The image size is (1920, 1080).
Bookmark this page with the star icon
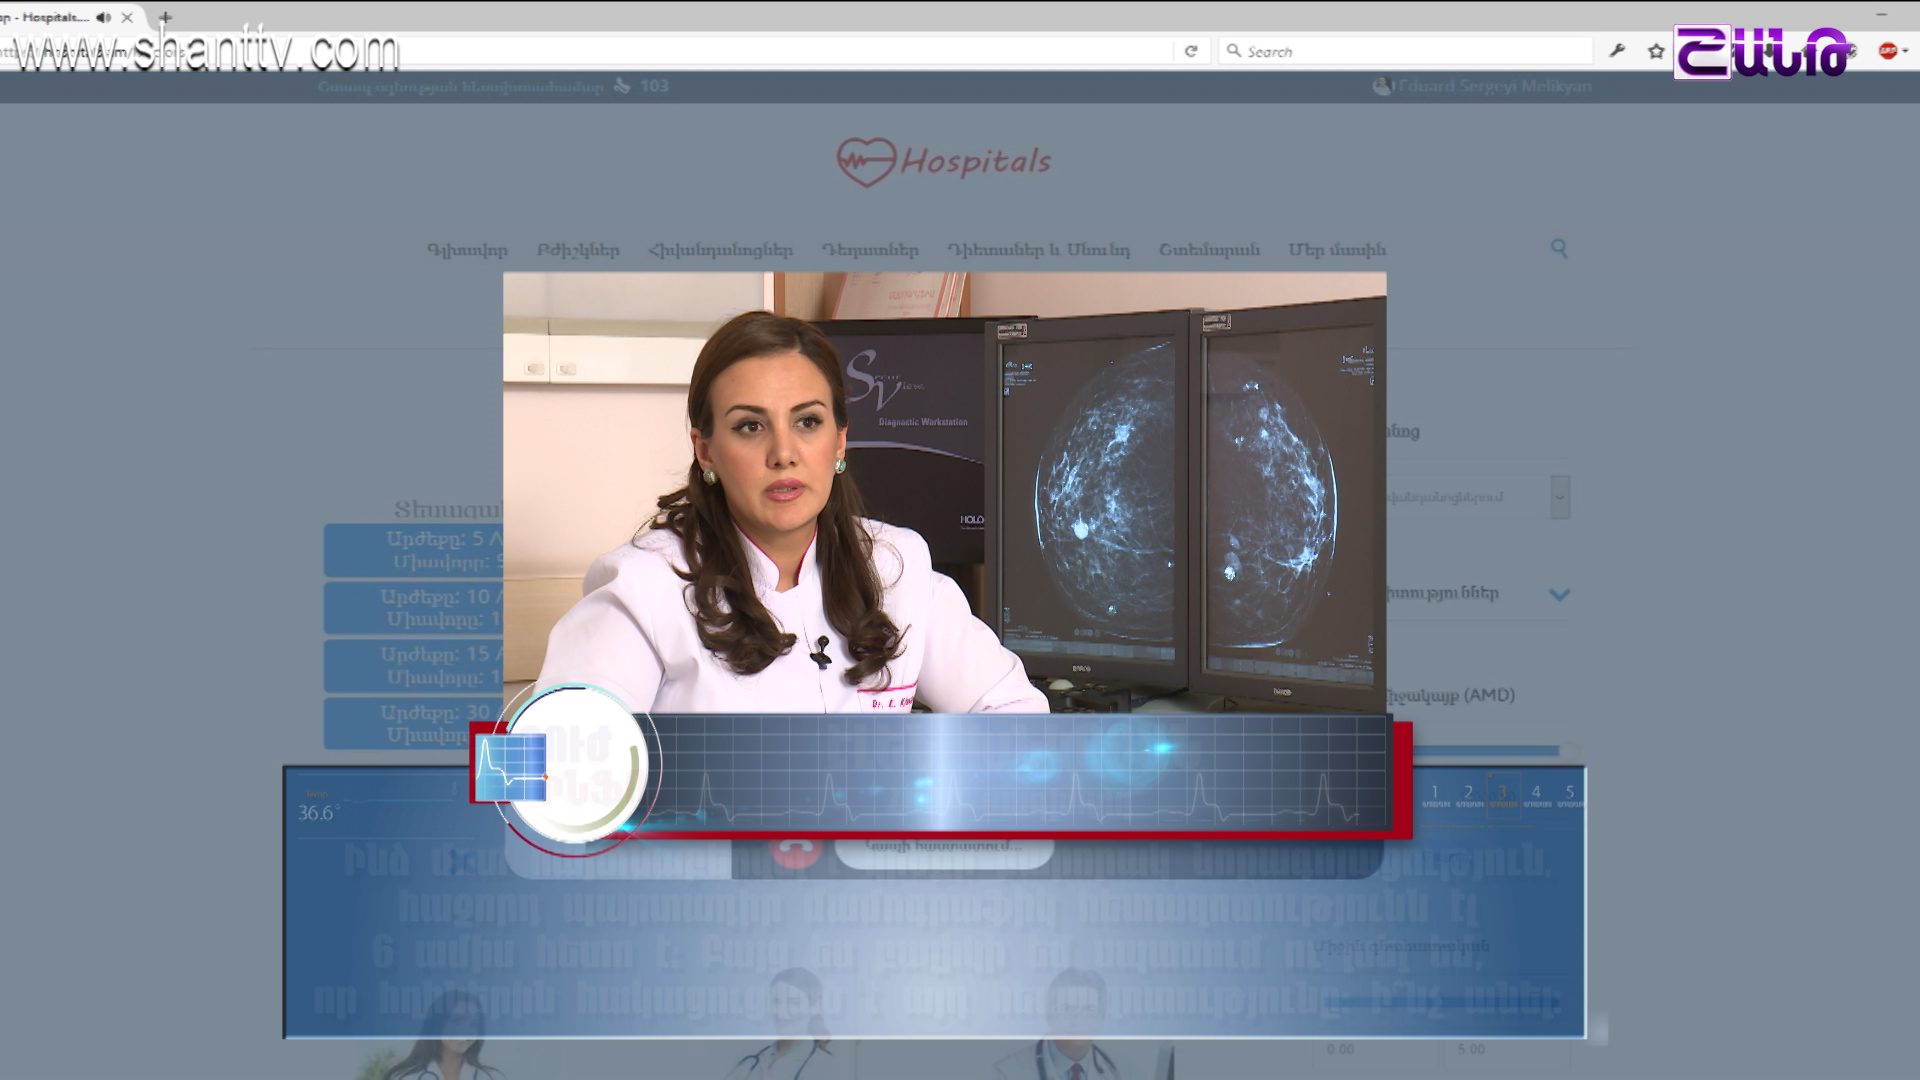1656,51
